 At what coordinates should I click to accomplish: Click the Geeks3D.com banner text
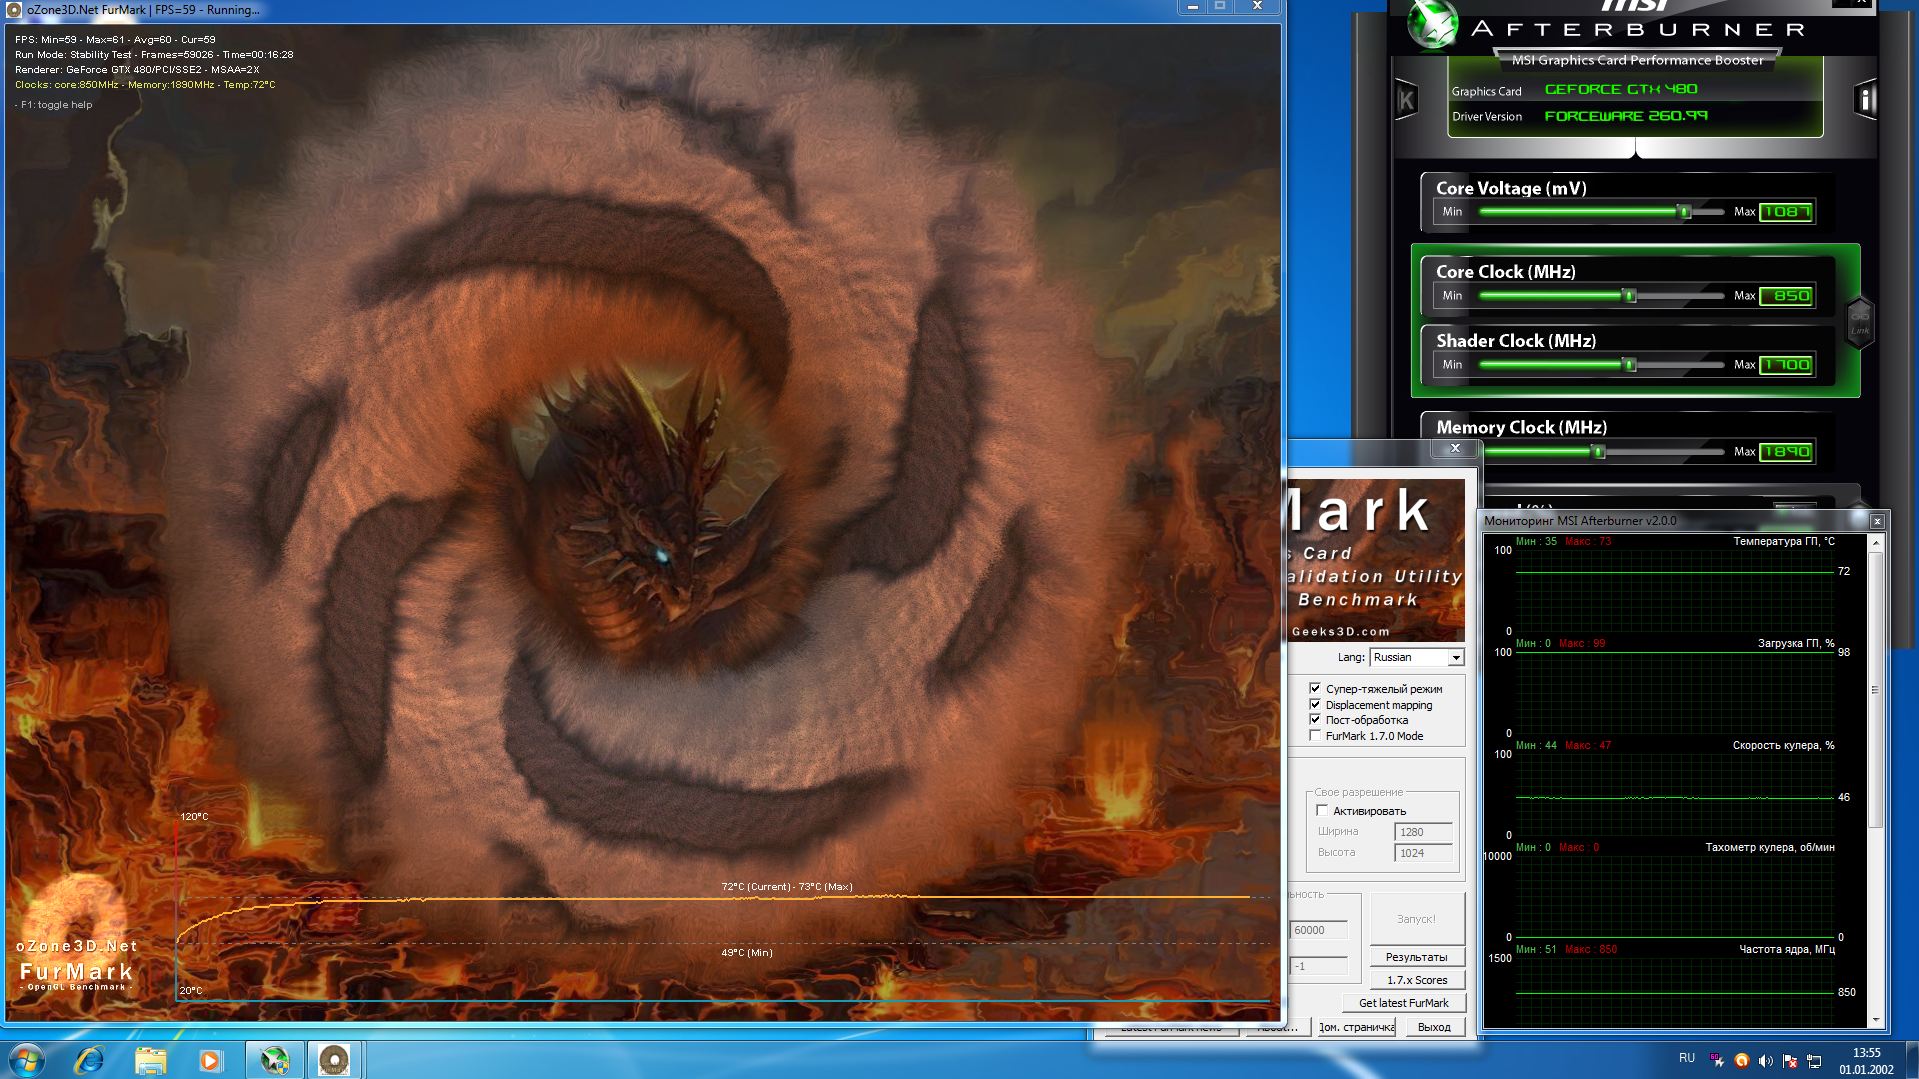tap(1340, 631)
